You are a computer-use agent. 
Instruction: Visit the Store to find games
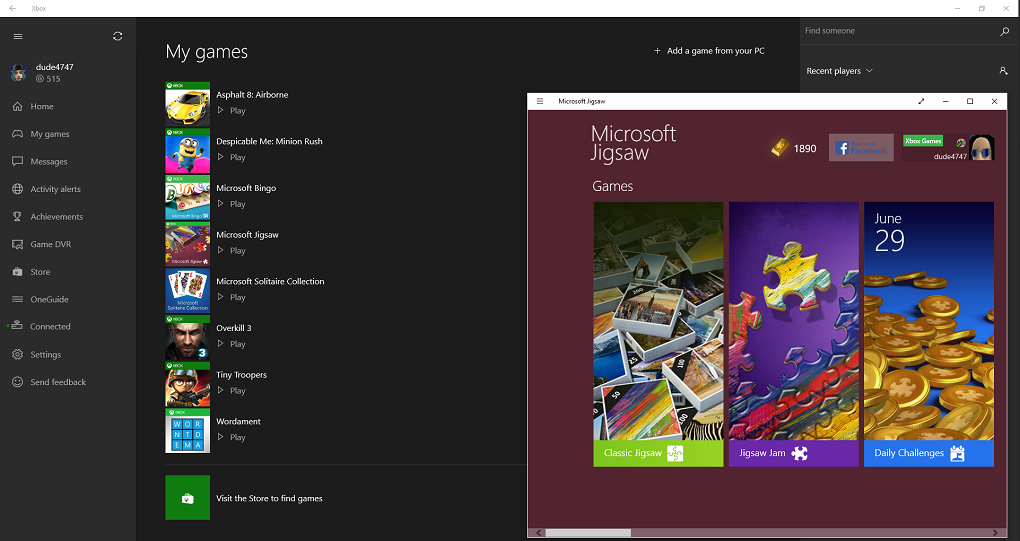[x=269, y=498]
